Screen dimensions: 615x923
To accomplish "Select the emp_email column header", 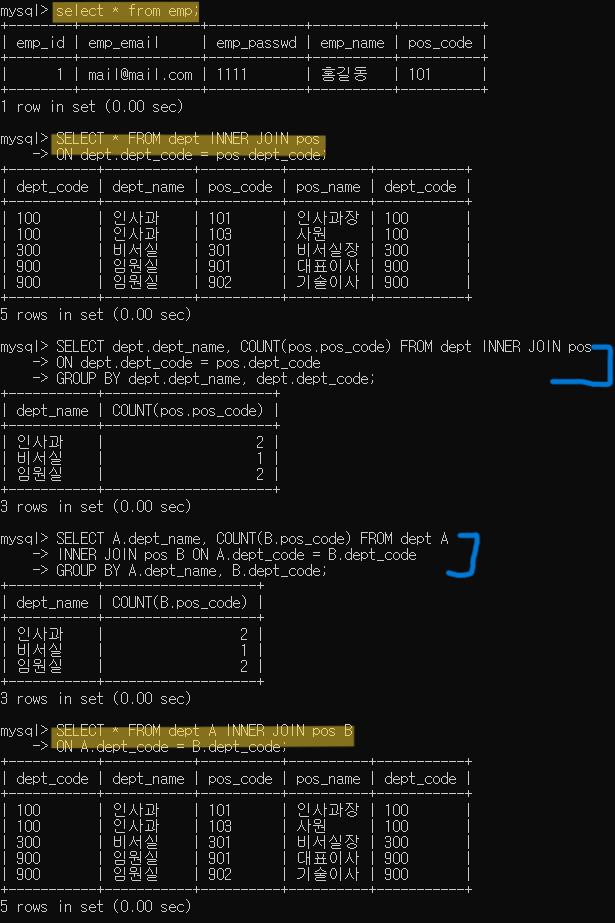I will coord(123,43).
